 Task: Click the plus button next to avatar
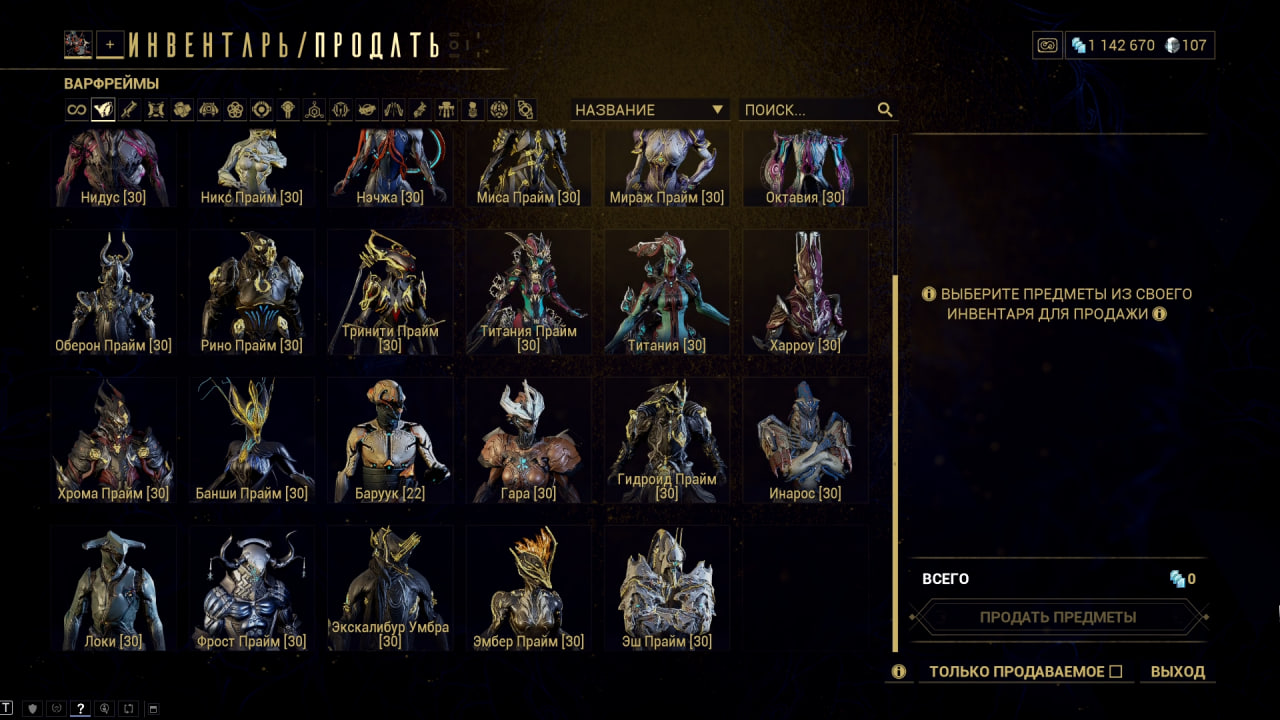pyautogui.click(x=110, y=44)
